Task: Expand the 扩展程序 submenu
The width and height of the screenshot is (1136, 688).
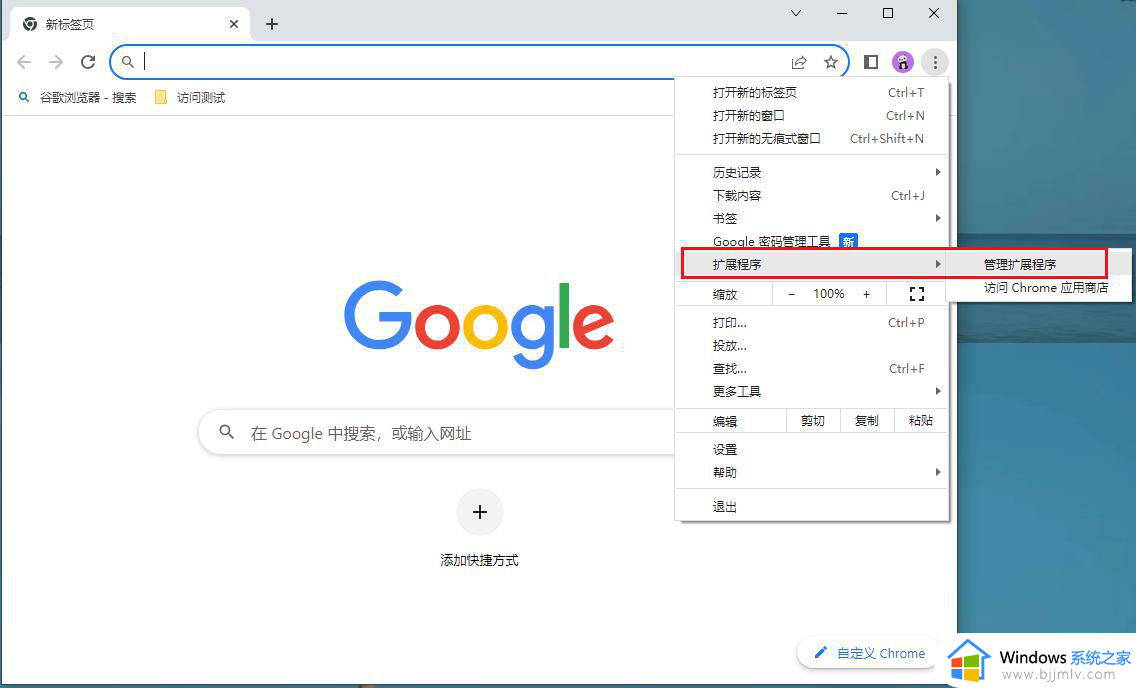Action: (x=813, y=264)
